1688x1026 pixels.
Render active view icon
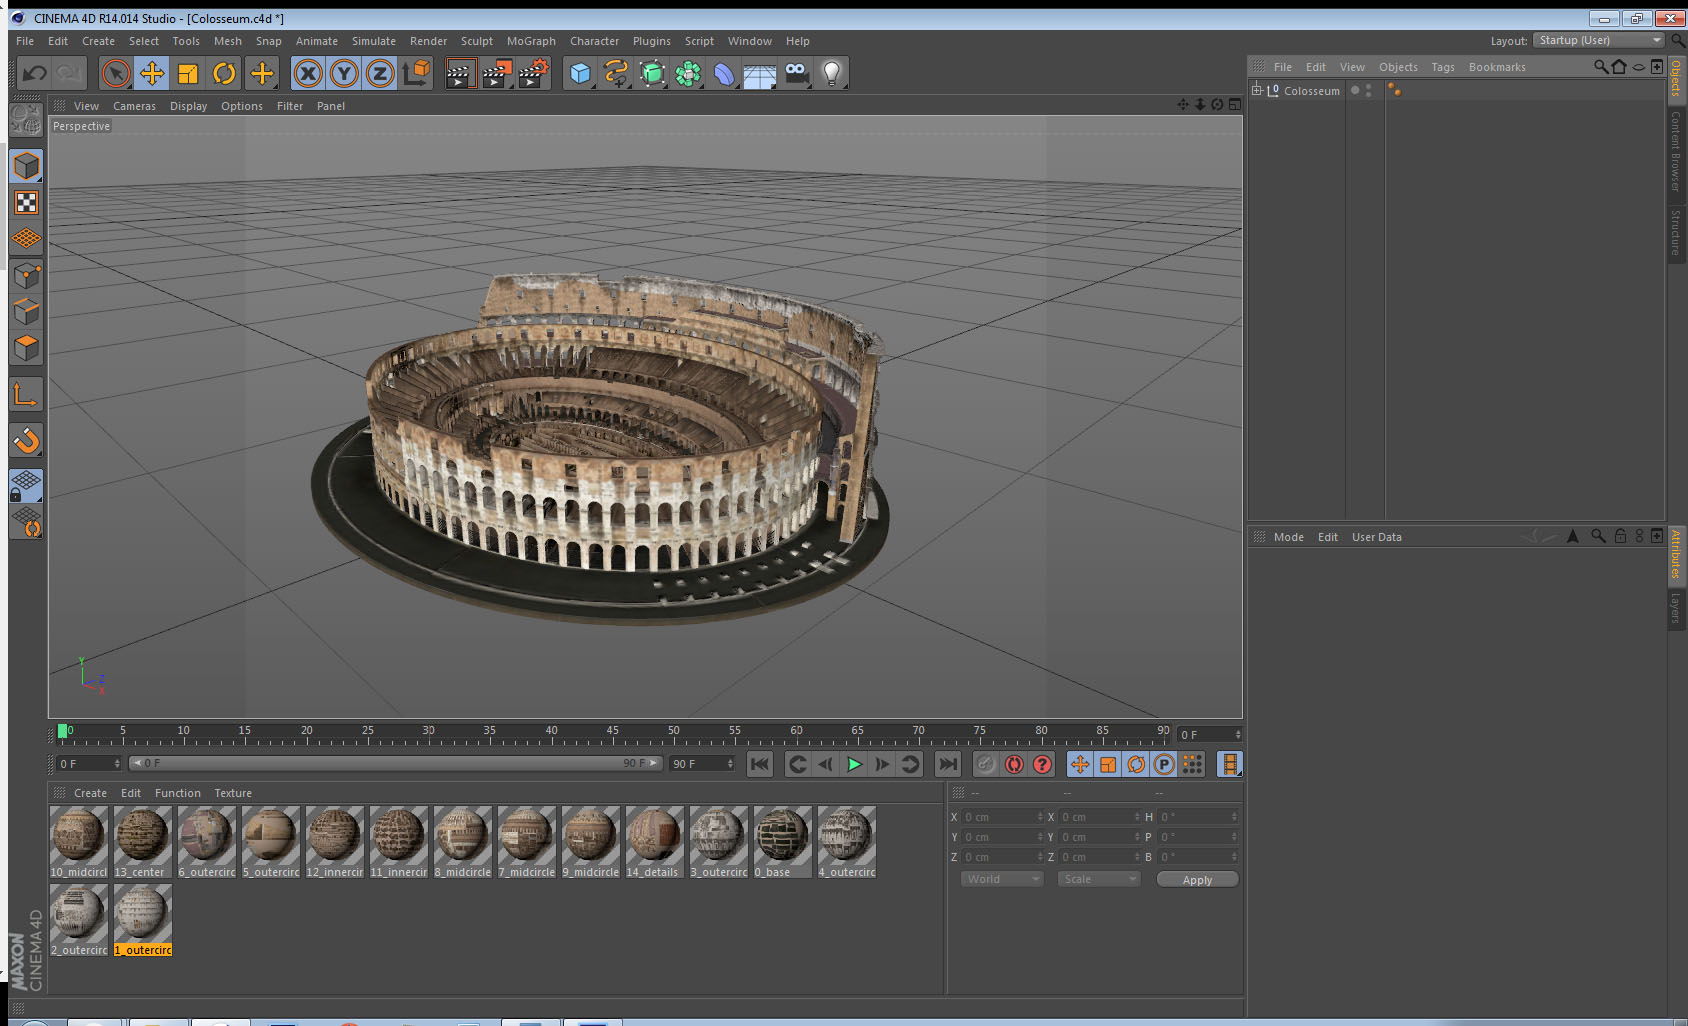tap(459, 73)
